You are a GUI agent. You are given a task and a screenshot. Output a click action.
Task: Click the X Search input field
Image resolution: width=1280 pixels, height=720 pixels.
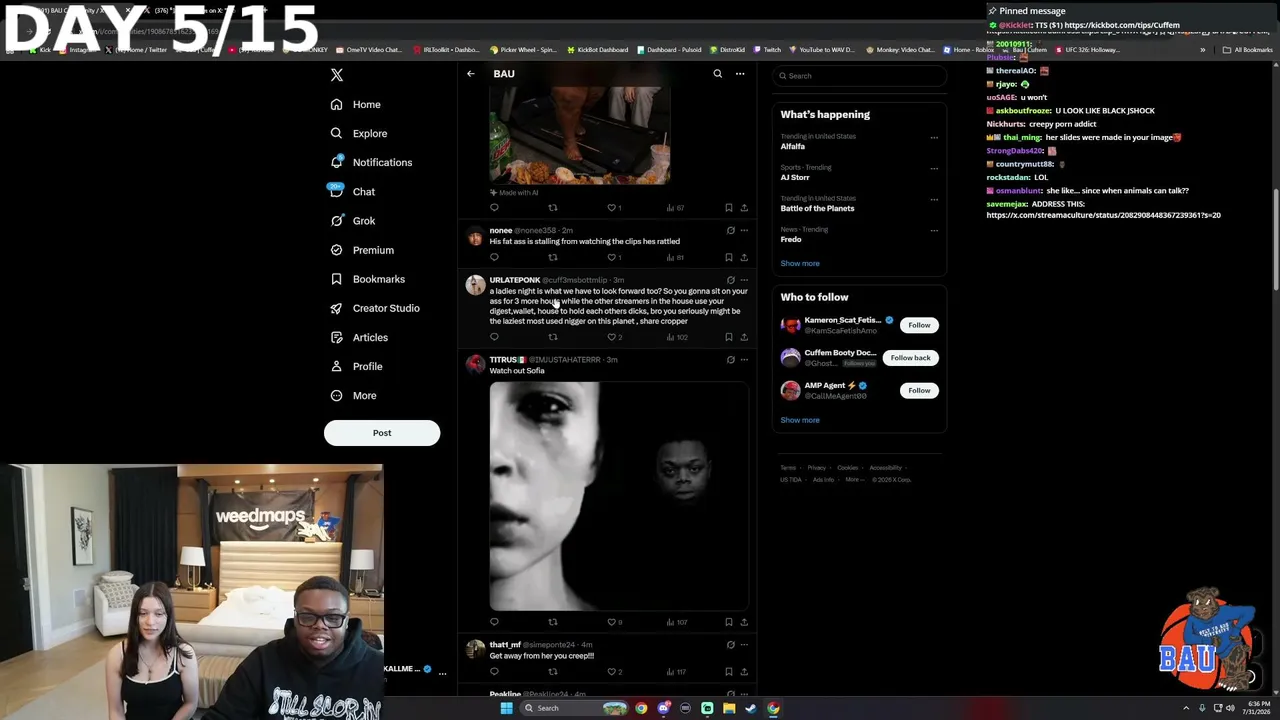pyautogui.click(x=860, y=76)
